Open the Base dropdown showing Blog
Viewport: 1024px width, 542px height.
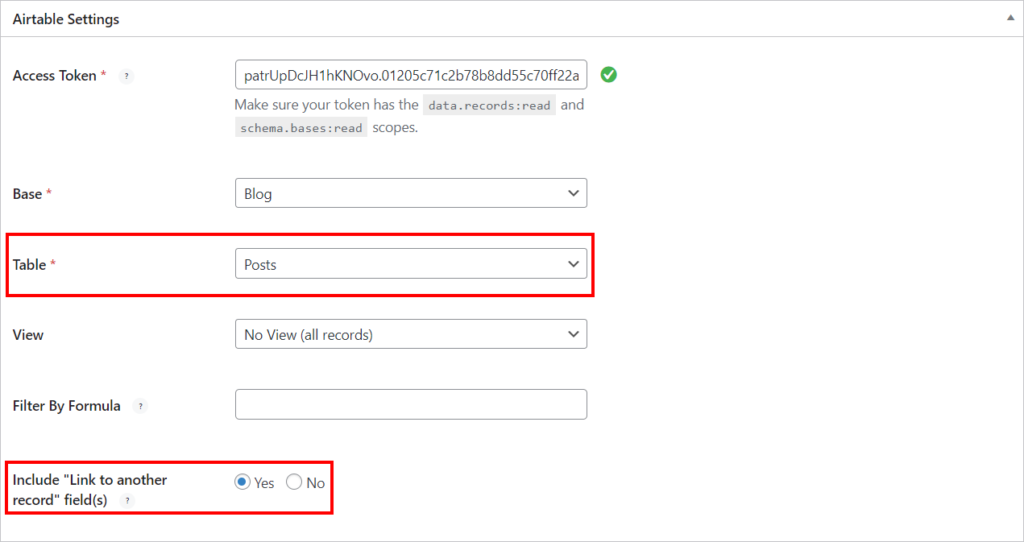click(x=411, y=193)
